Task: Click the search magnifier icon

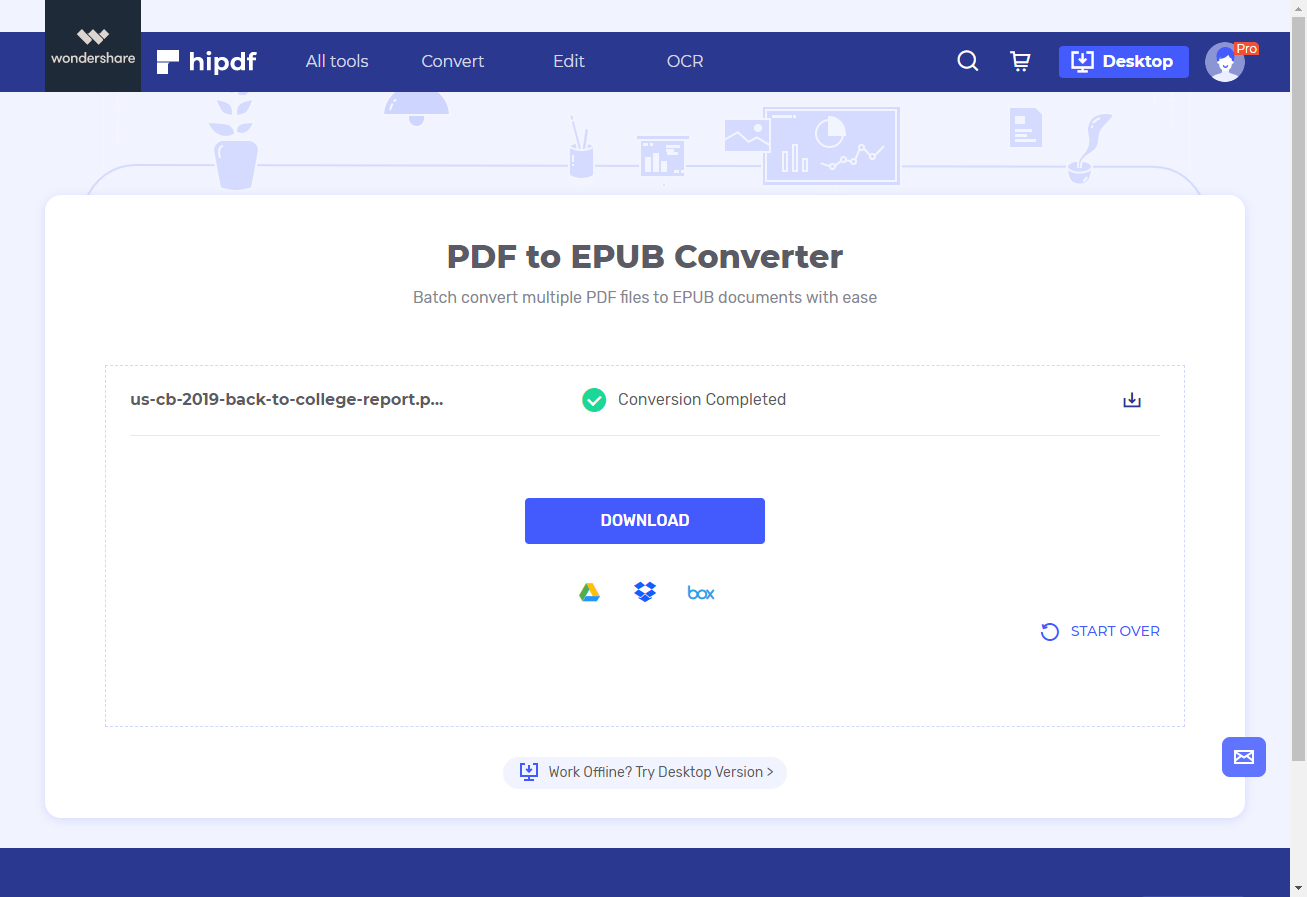Action: 968,61
